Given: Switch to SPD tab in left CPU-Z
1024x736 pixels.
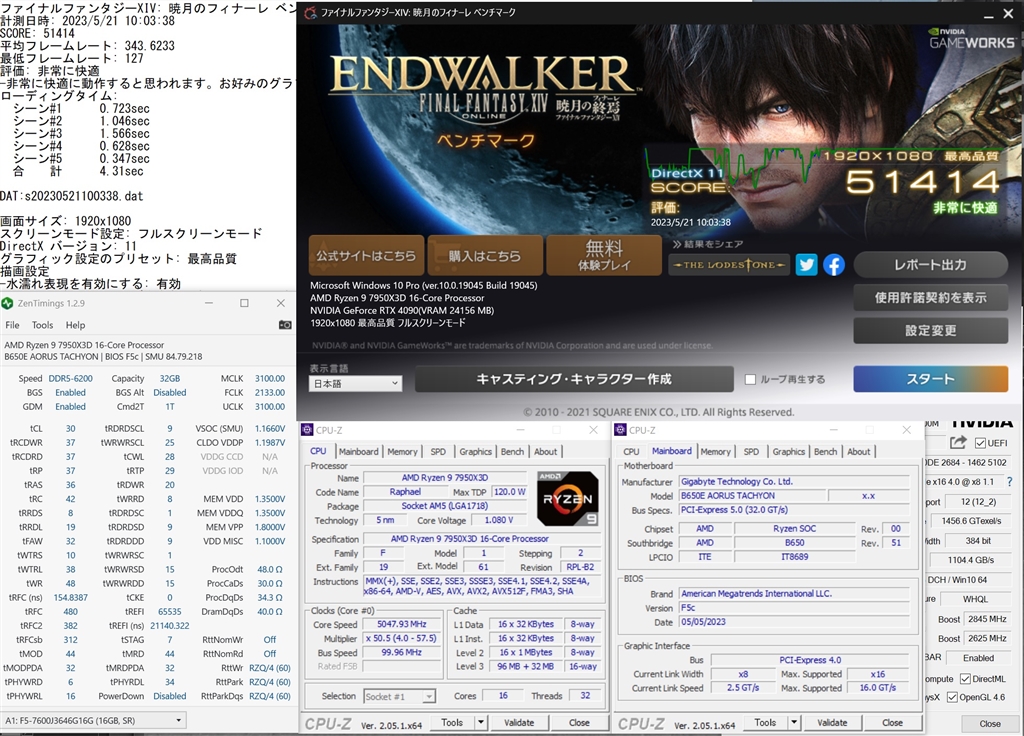Looking at the screenshot, I should pos(438,451).
